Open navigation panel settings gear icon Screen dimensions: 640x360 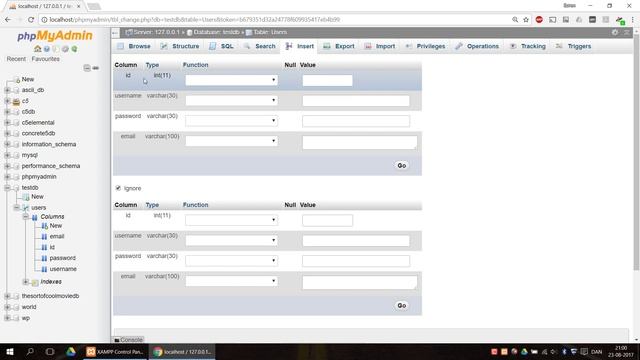[x=65, y=49]
